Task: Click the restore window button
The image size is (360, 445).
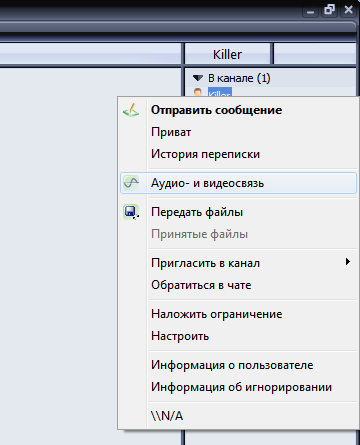Action: (x=329, y=10)
